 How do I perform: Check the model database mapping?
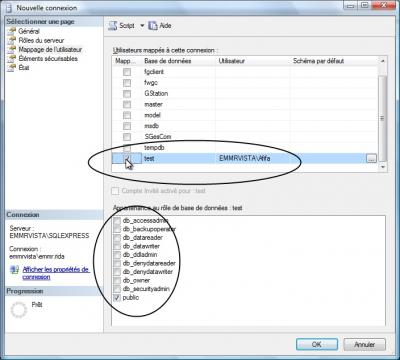click(127, 115)
